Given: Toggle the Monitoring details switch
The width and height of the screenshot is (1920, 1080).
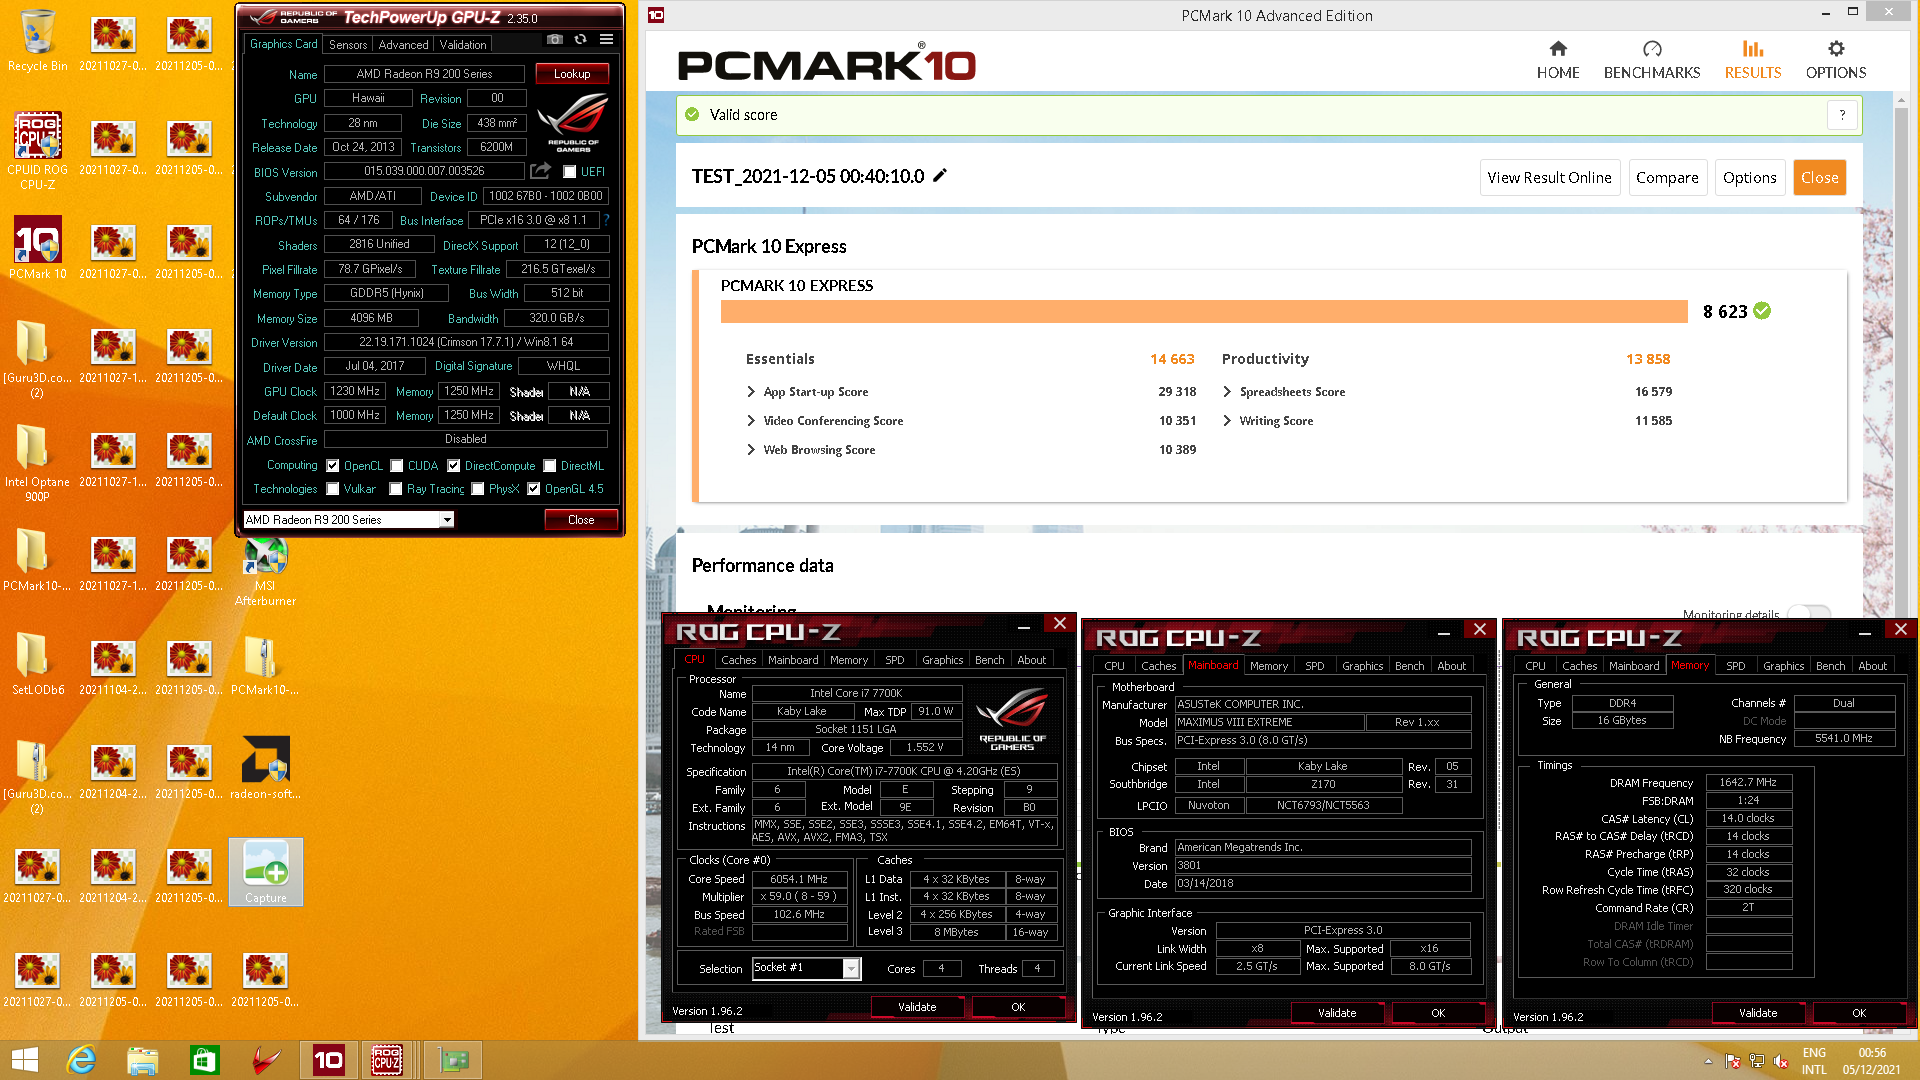Looking at the screenshot, I should [x=1808, y=613].
